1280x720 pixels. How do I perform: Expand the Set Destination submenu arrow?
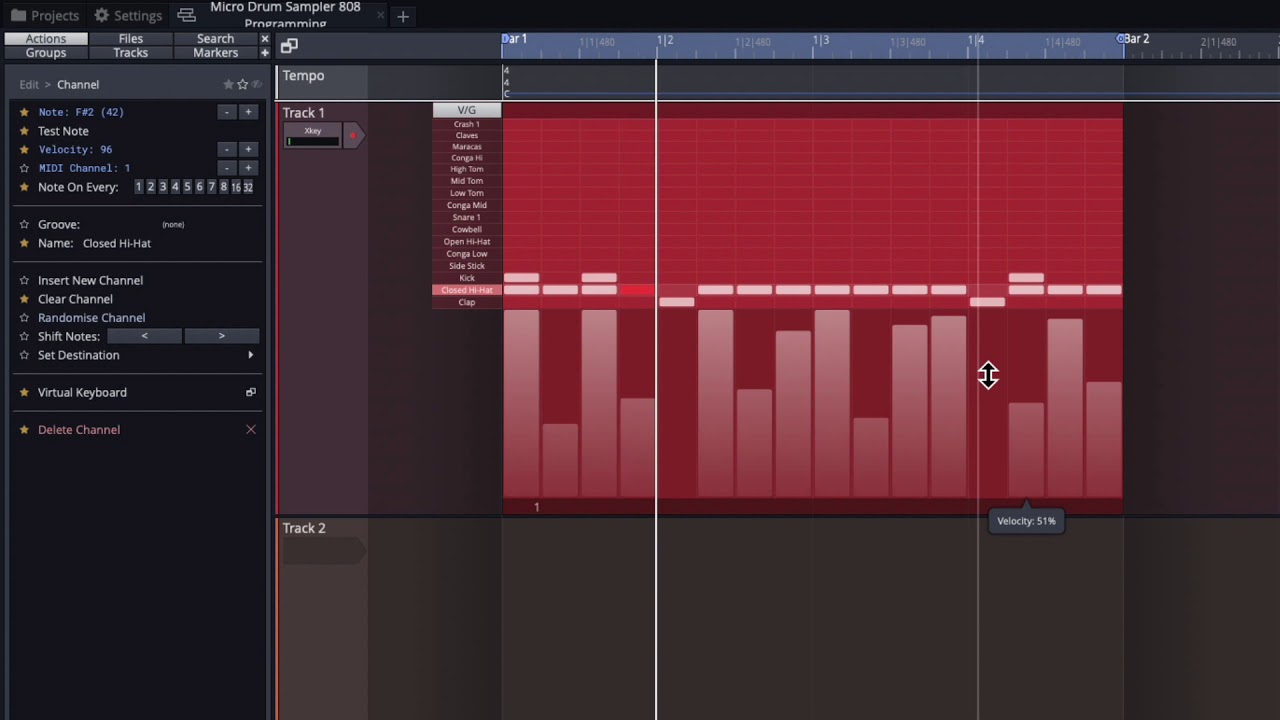[250, 355]
